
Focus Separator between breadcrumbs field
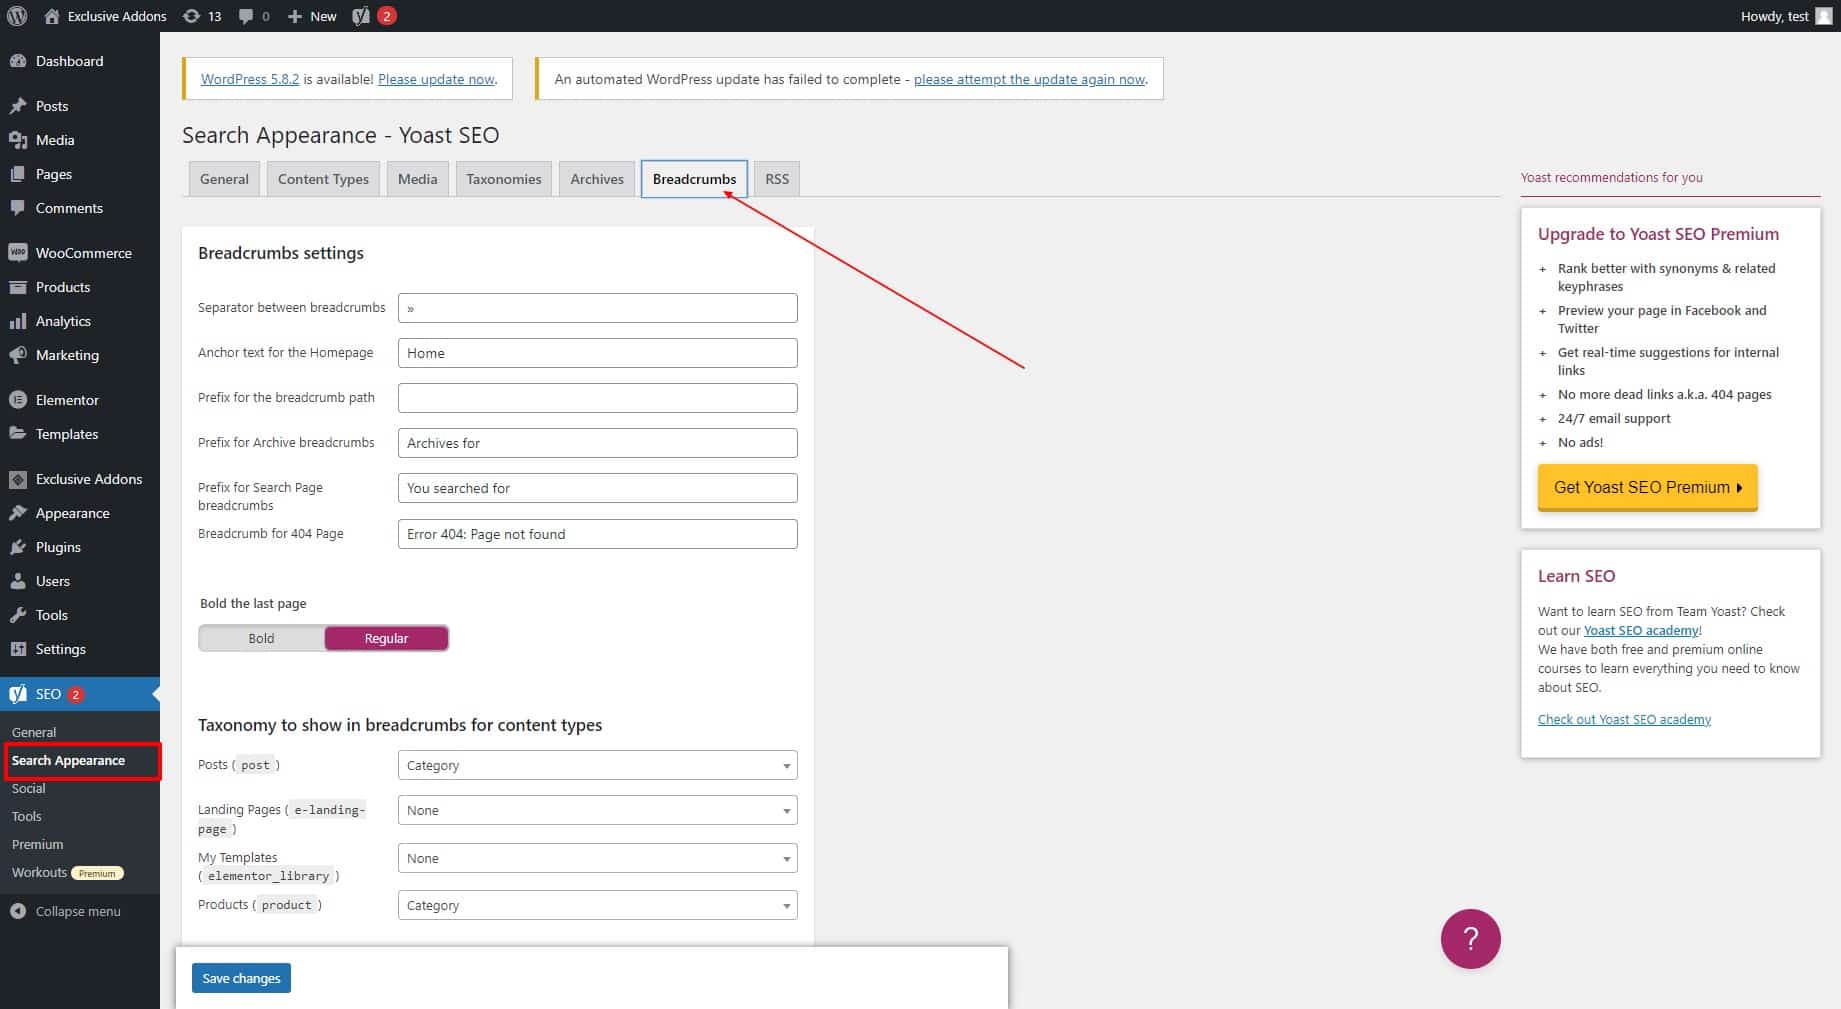click(x=597, y=308)
